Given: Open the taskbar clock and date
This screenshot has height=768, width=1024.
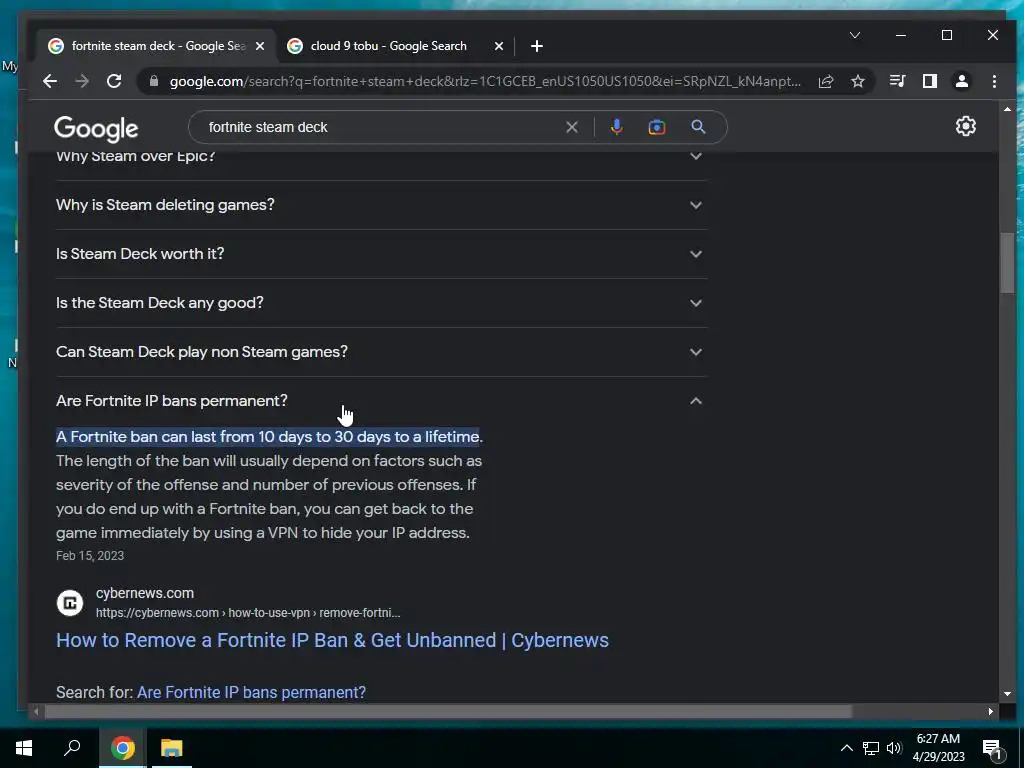Looking at the screenshot, I should pos(938,748).
